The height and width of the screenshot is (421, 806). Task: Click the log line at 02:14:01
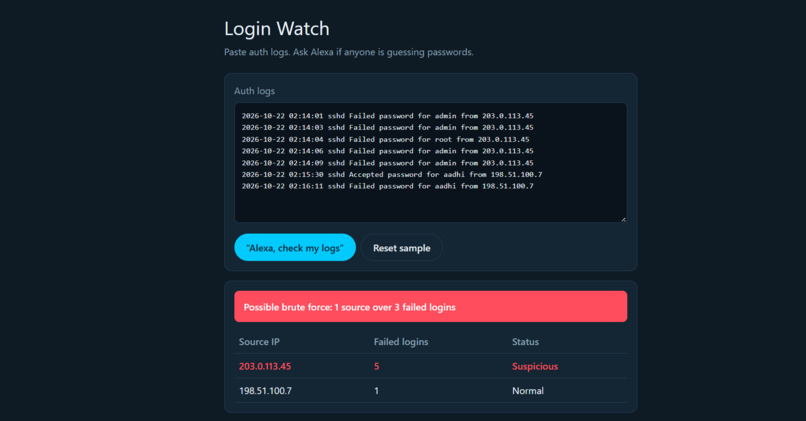388,116
